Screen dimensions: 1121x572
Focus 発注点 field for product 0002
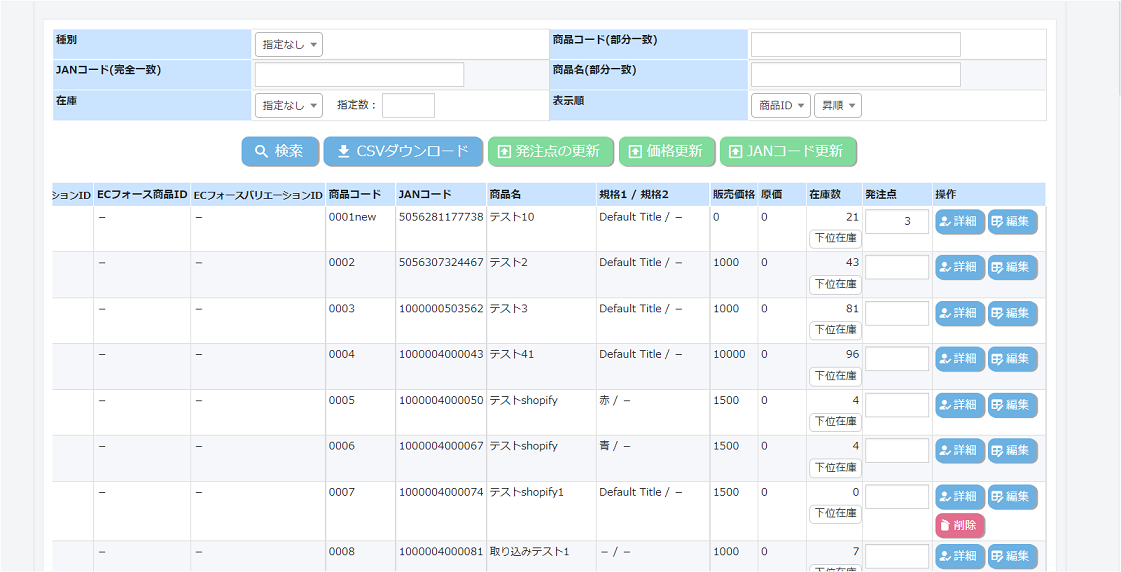point(897,267)
